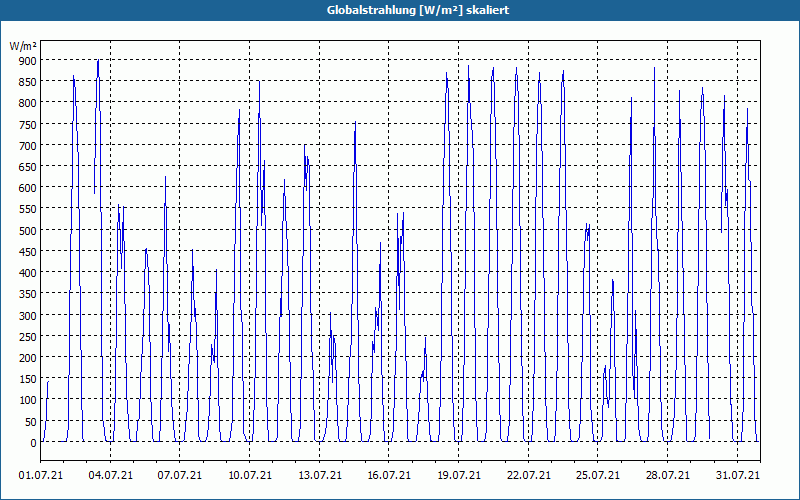Click the y-axis value 100

28,400
